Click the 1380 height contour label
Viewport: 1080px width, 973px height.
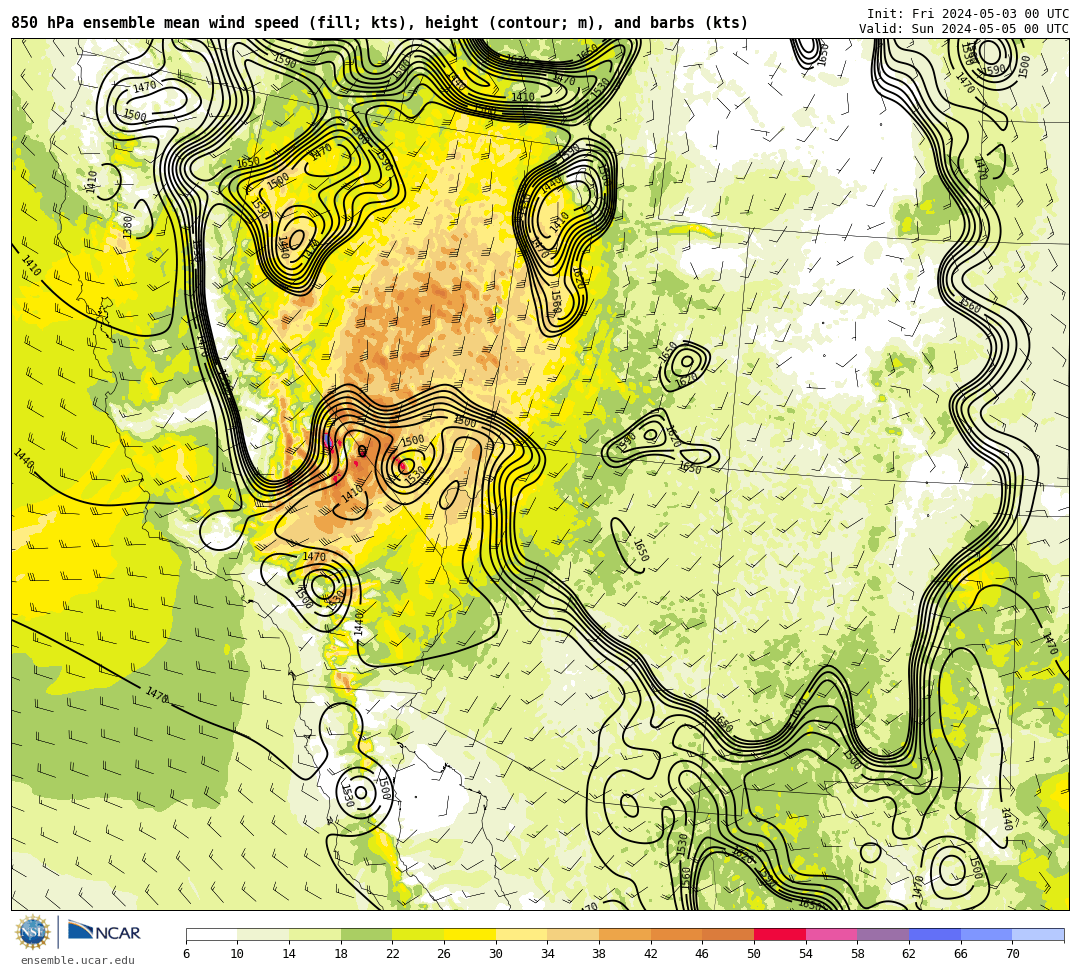pos(127,226)
